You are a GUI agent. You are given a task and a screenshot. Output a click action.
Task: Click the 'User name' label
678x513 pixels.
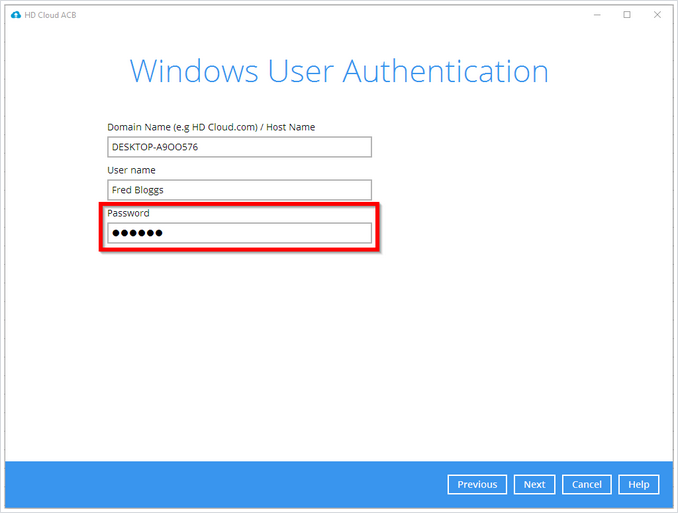coord(131,170)
